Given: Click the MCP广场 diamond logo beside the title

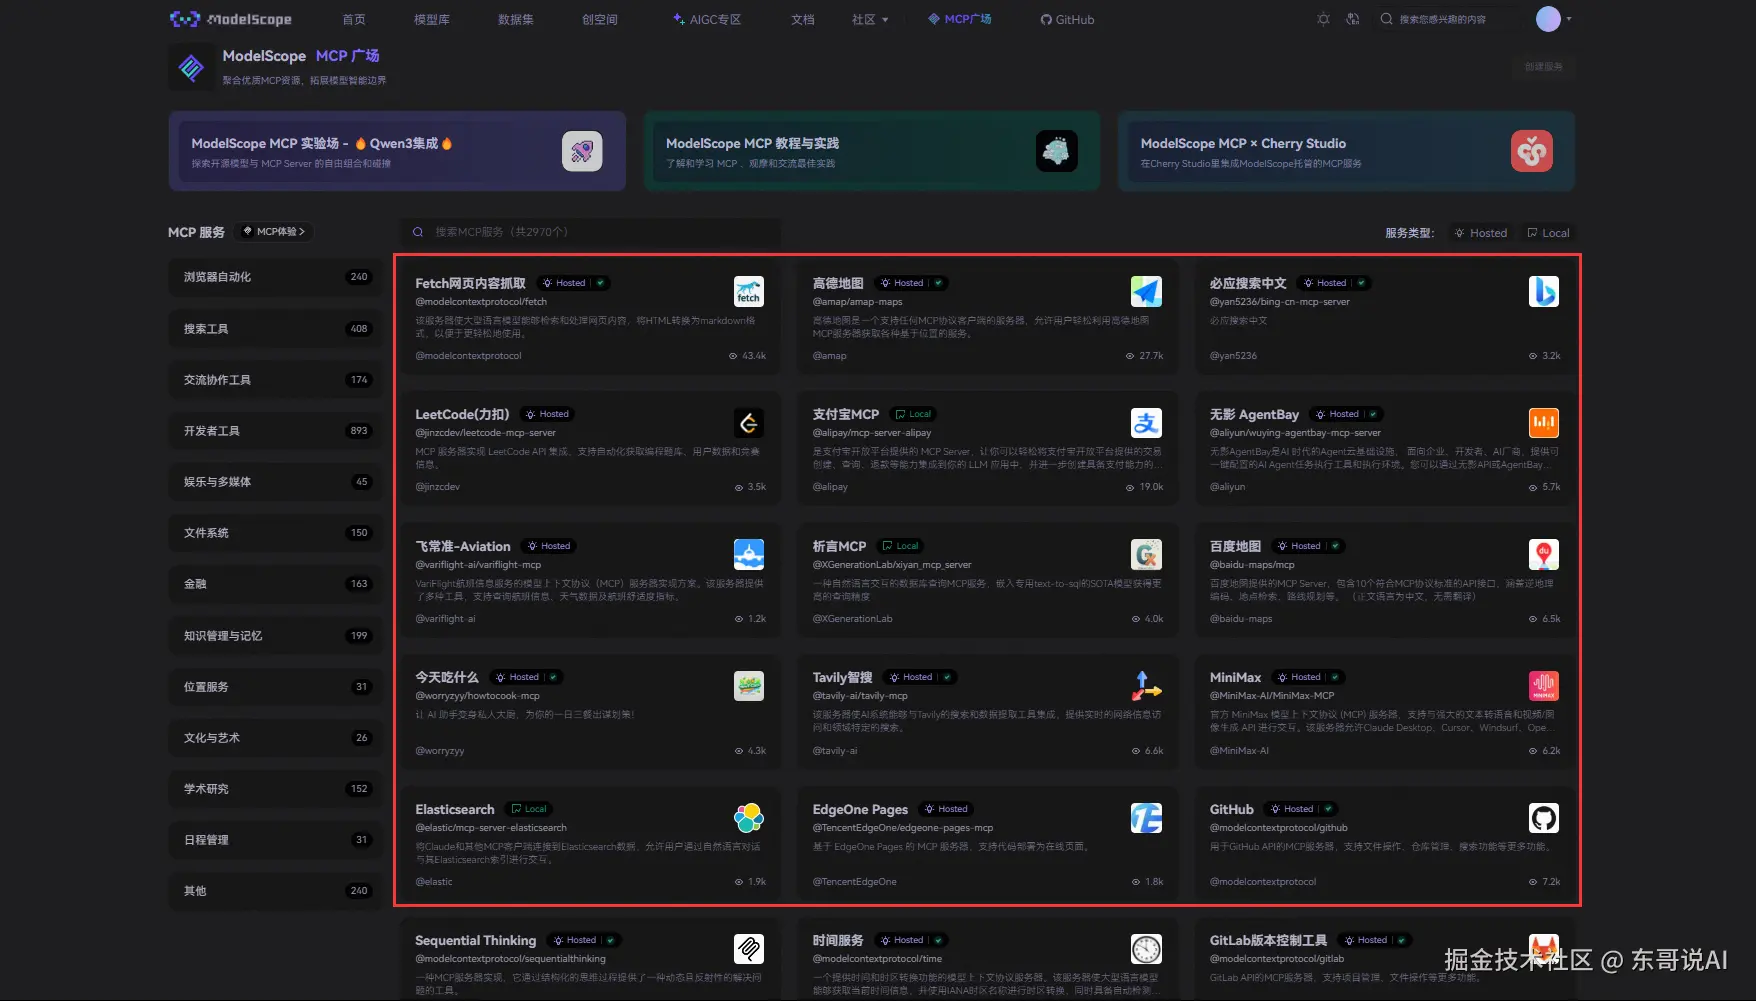Looking at the screenshot, I should 191,67.
